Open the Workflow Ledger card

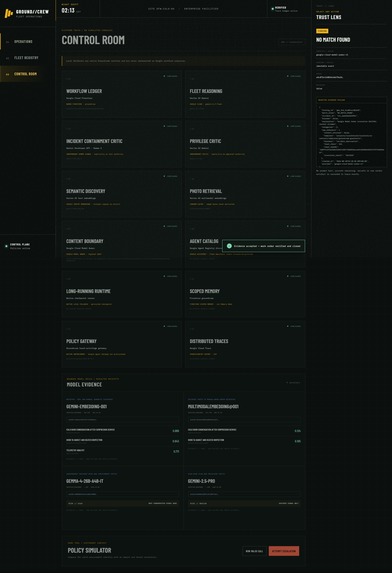pos(122,94)
